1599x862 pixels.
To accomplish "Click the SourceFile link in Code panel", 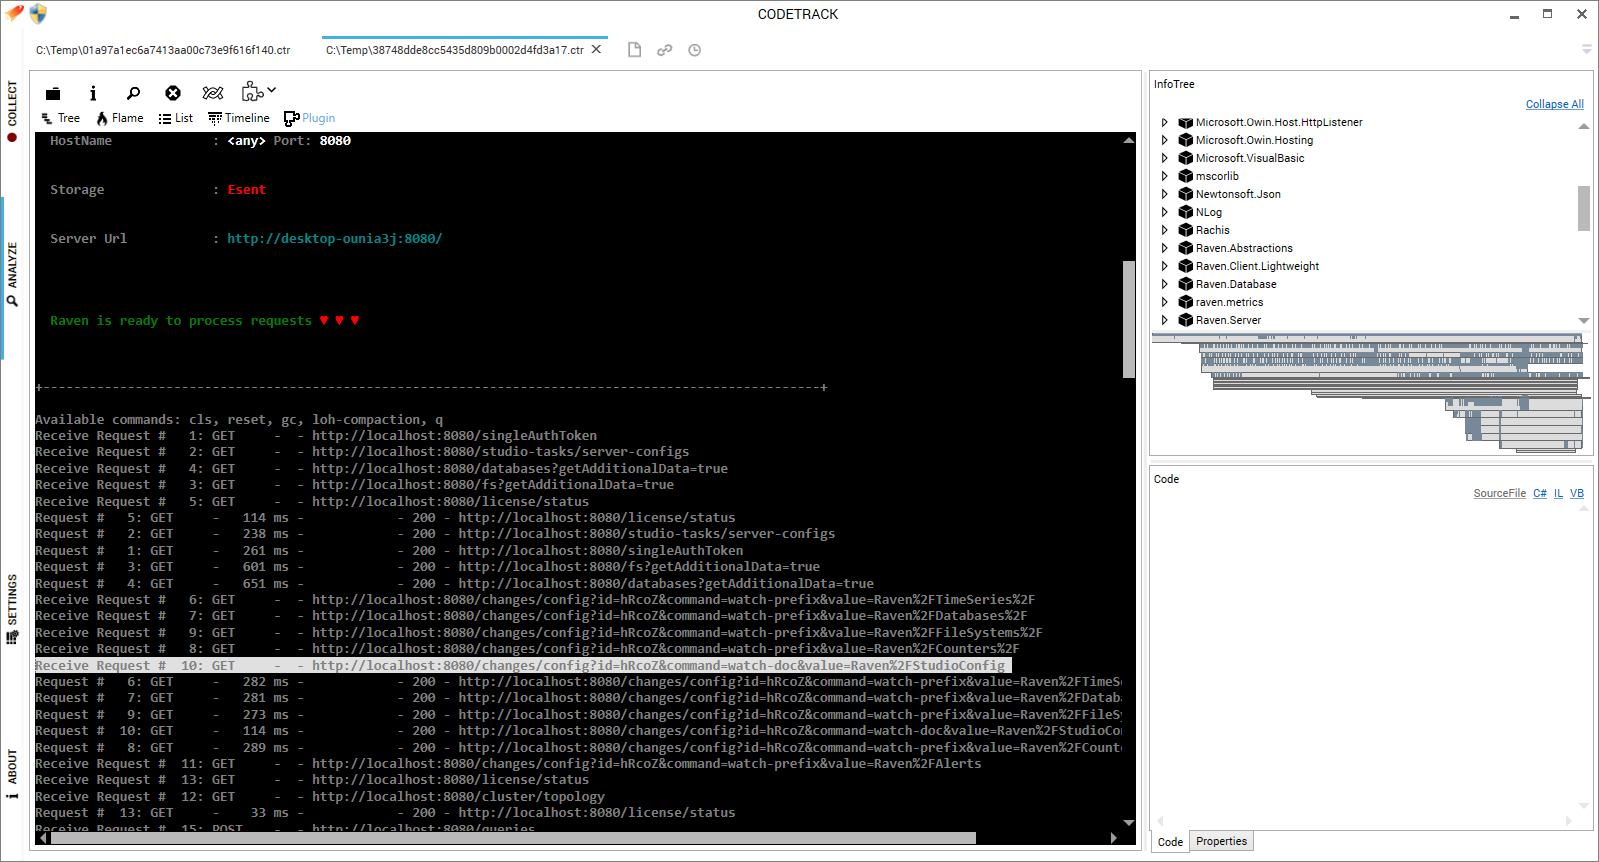I will pyautogui.click(x=1499, y=493).
